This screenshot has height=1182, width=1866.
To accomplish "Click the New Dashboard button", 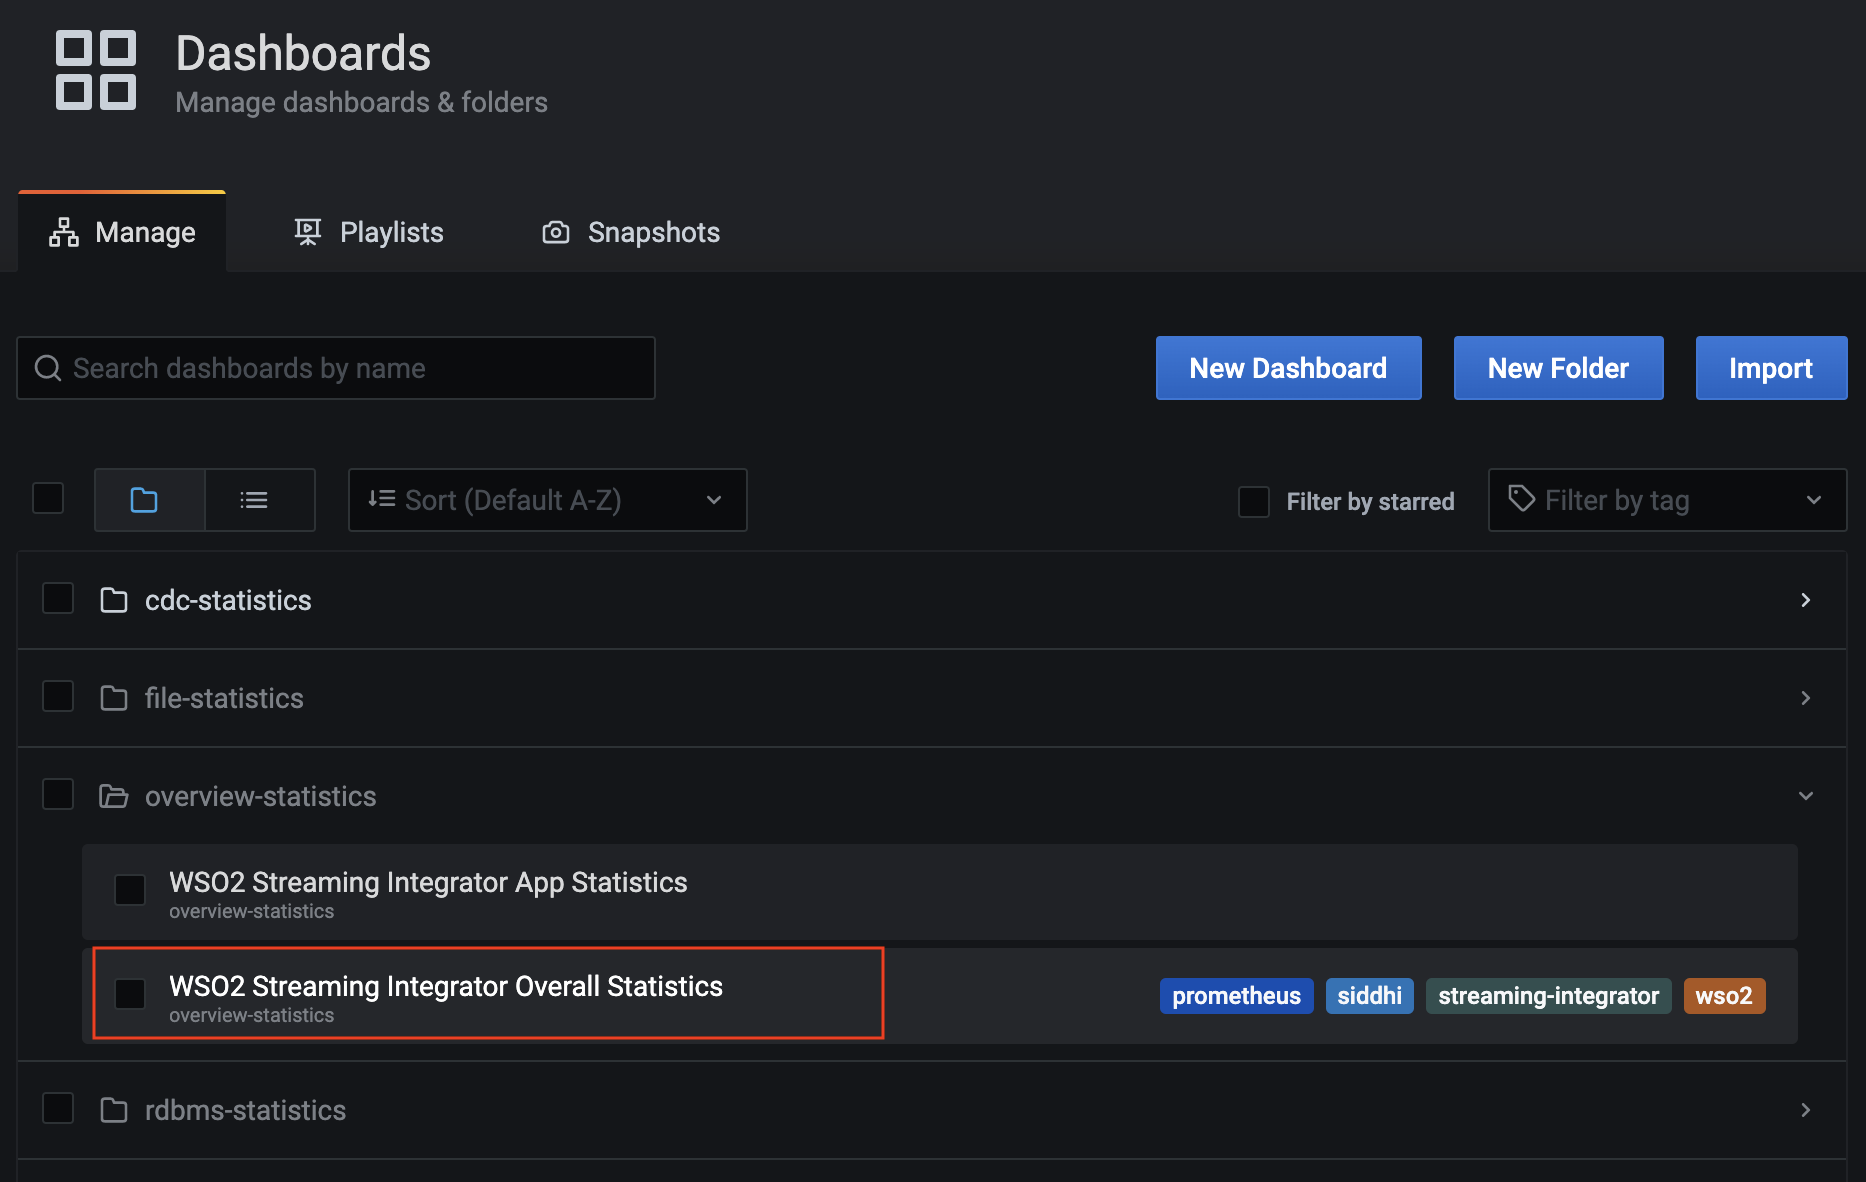I will 1288,368.
